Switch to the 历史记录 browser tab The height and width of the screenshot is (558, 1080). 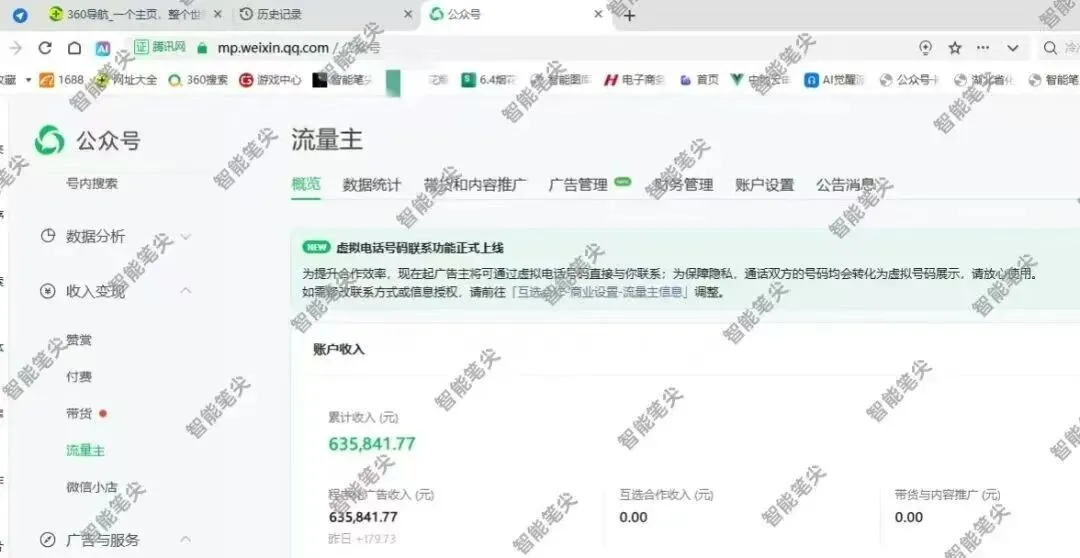(324, 14)
